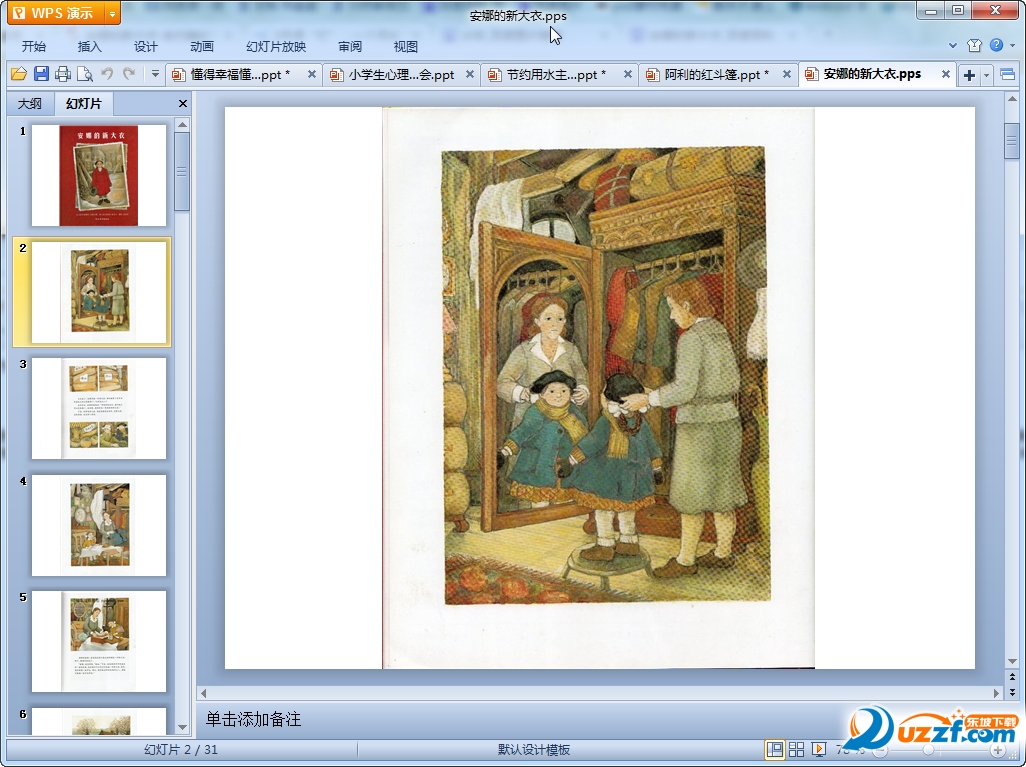Switch to the 阿利的红斗篷.ppt document tab
Viewport: 1026px width, 767px height.
716,75
